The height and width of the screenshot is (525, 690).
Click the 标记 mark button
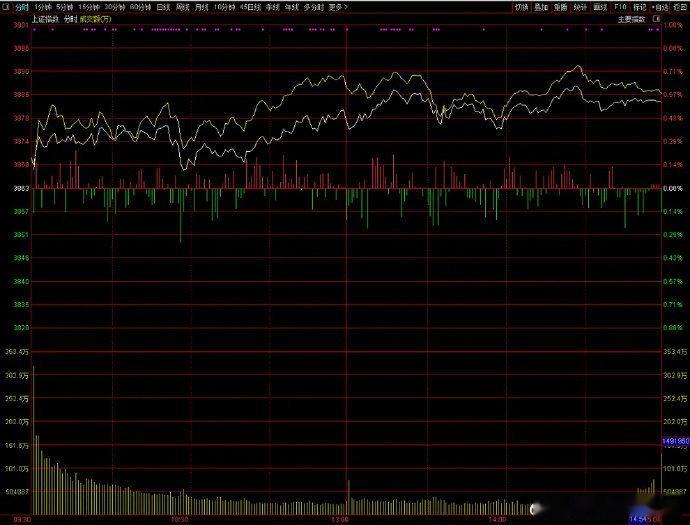pyautogui.click(x=639, y=7)
